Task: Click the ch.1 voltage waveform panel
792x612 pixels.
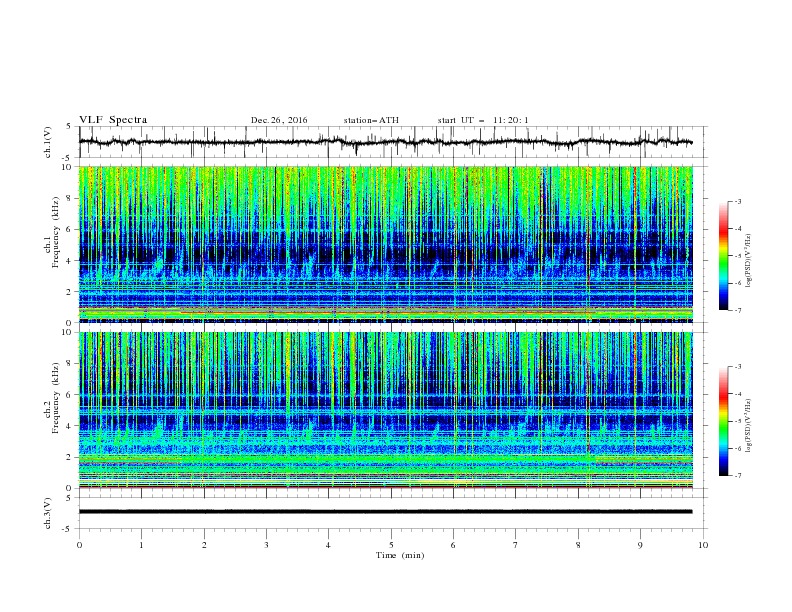Action: click(x=393, y=142)
